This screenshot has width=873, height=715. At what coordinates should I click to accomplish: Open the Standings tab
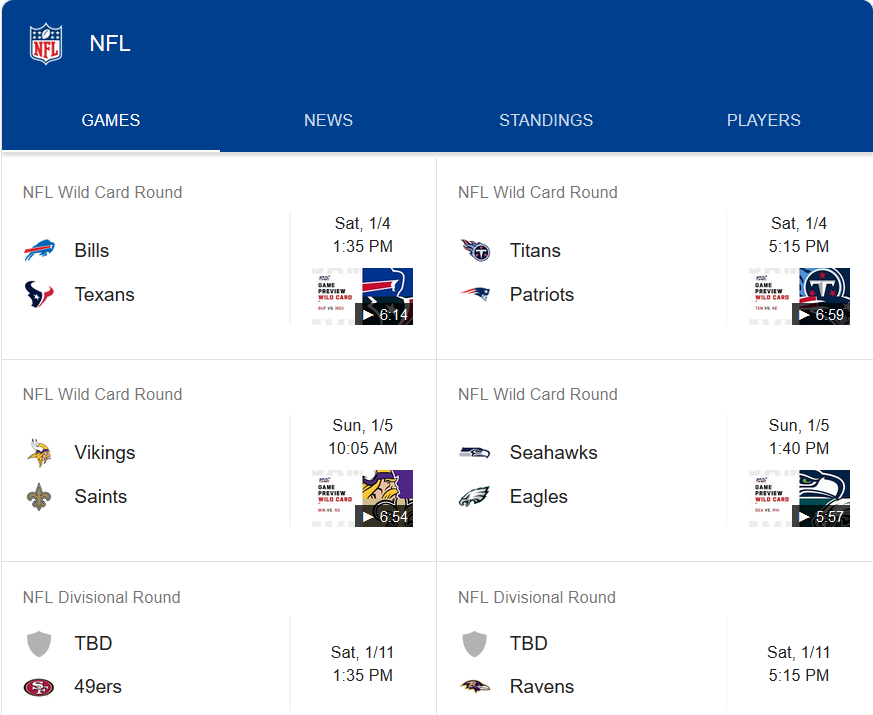[546, 120]
